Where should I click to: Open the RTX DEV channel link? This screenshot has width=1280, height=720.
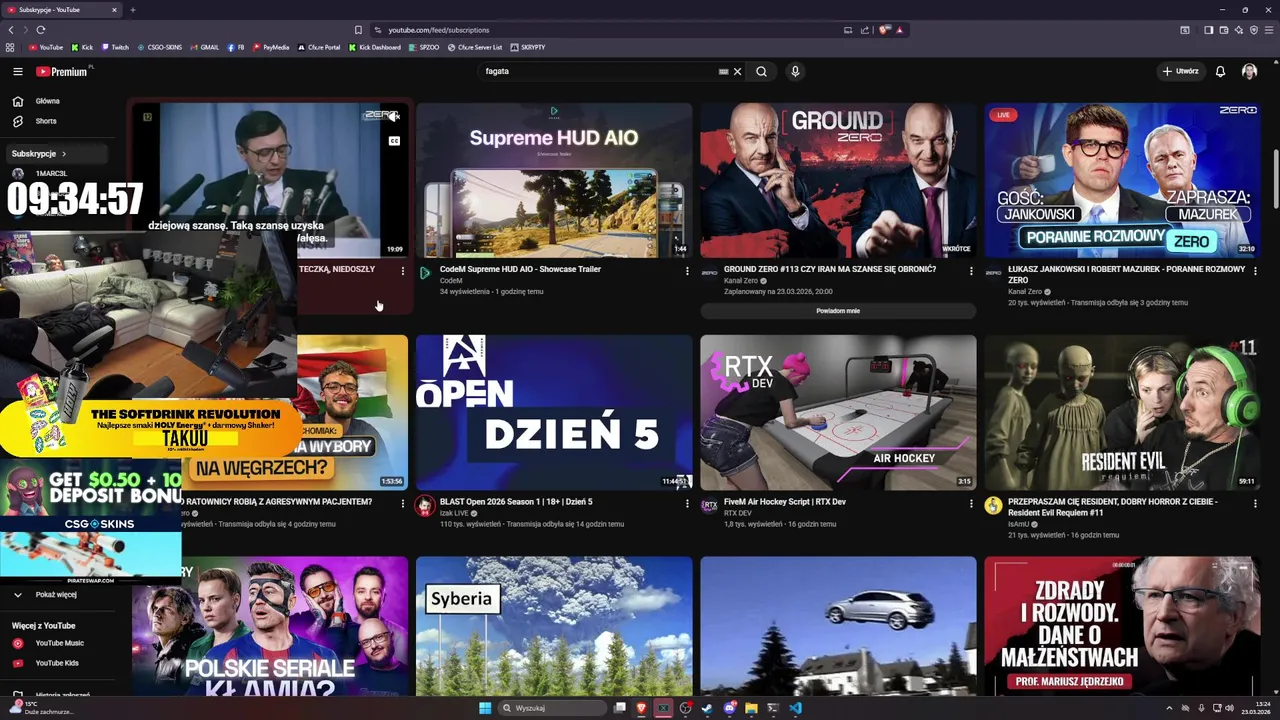click(x=738, y=513)
